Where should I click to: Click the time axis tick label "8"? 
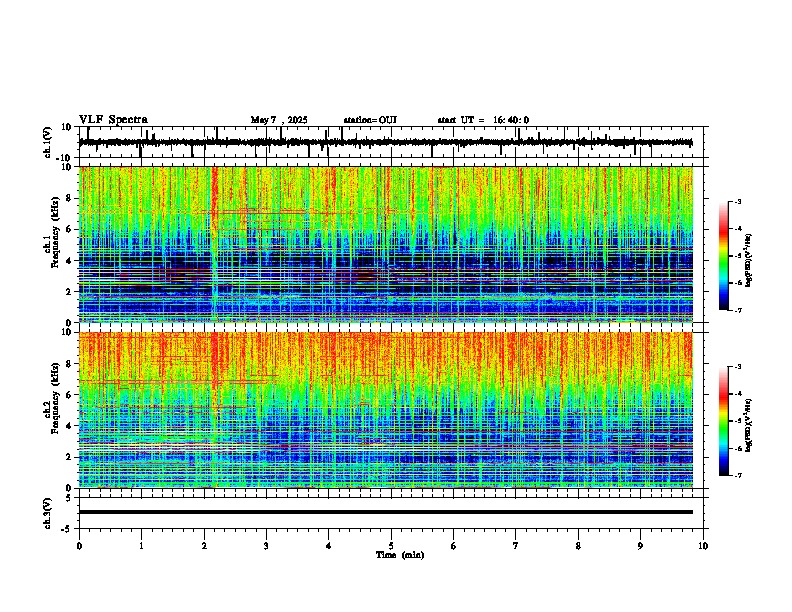pos(578,546)
